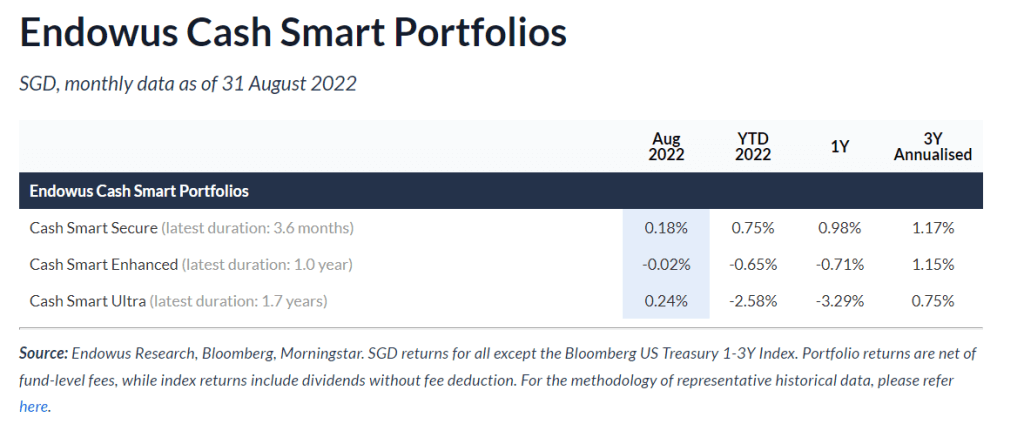Click the 0.18% Aug 2022 cell

(x=667, y=228)
